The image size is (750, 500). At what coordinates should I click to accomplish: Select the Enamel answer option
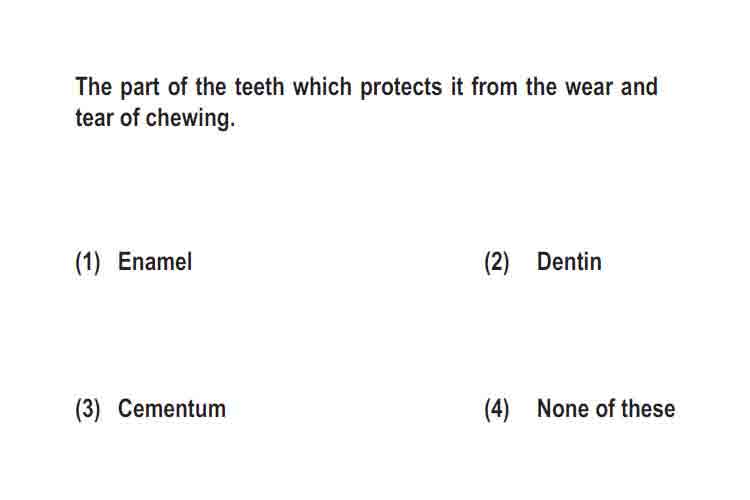(x=155, y=262)
